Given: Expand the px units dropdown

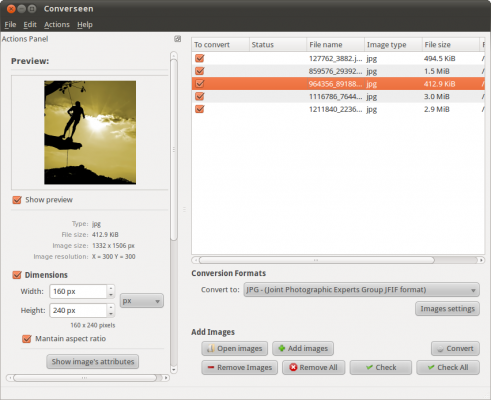Looking at the screenshot, I should [142, 301].
